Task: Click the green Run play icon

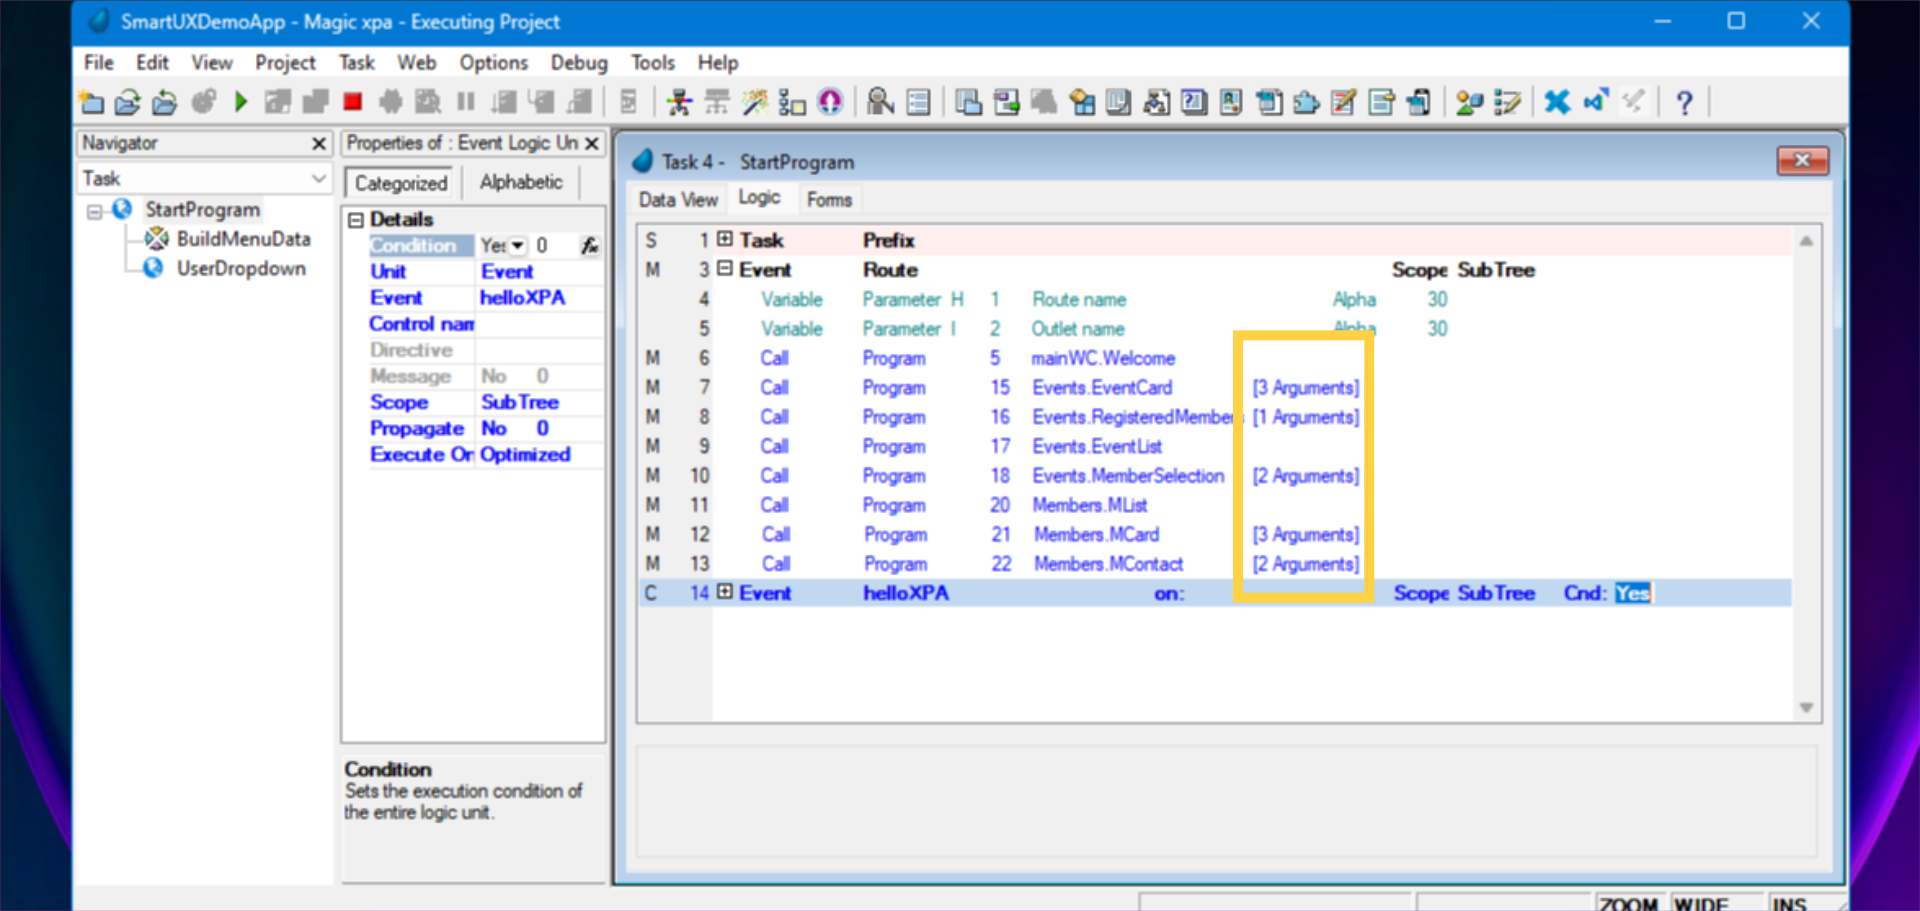Action: pyautogui.click(x=240, y=102)
